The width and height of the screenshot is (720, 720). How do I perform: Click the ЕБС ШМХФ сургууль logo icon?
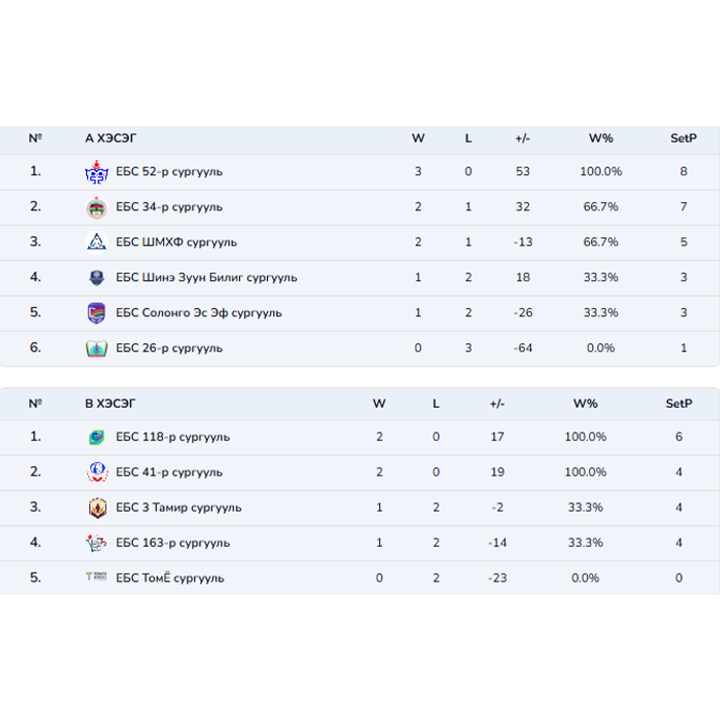pos(96,242)
